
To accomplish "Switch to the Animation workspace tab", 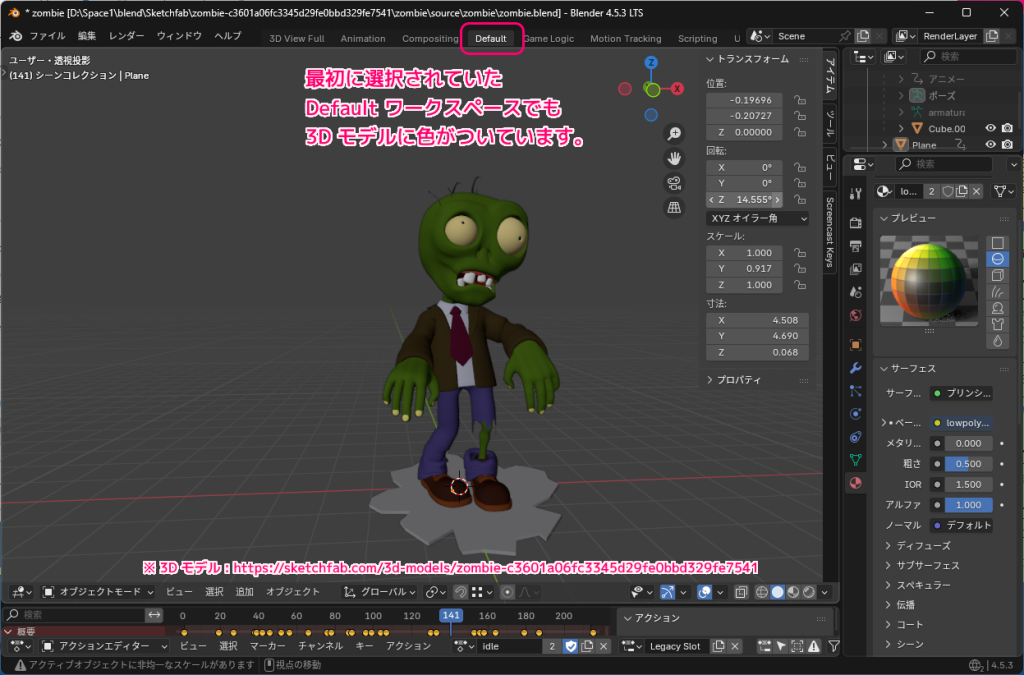I will (x=362, y=38).
